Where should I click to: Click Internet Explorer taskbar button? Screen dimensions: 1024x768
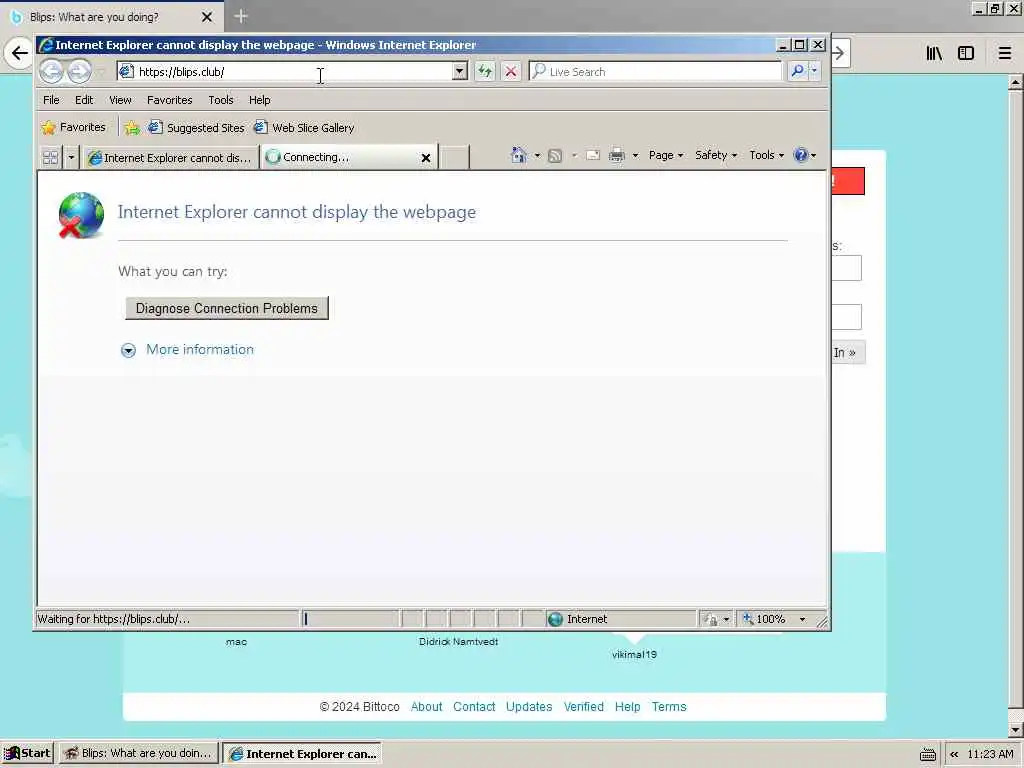pyautogui.click(x=302, y=753)
